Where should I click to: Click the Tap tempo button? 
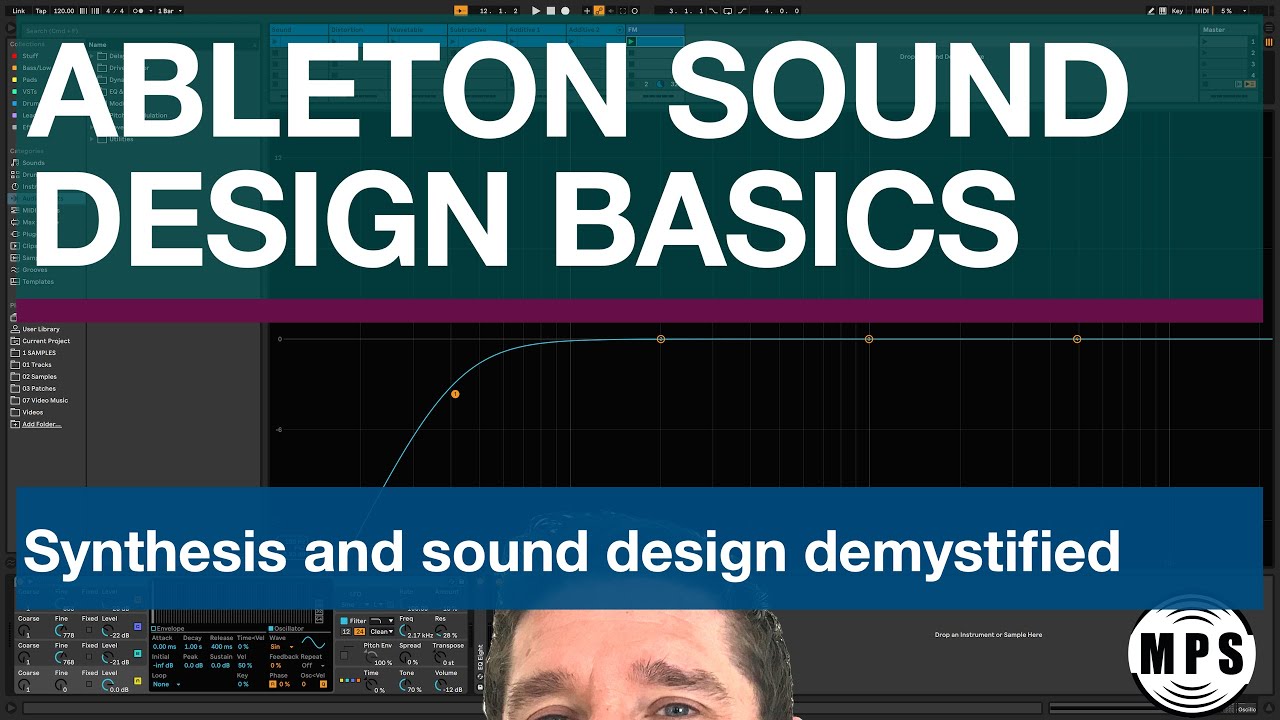(41, 11)
